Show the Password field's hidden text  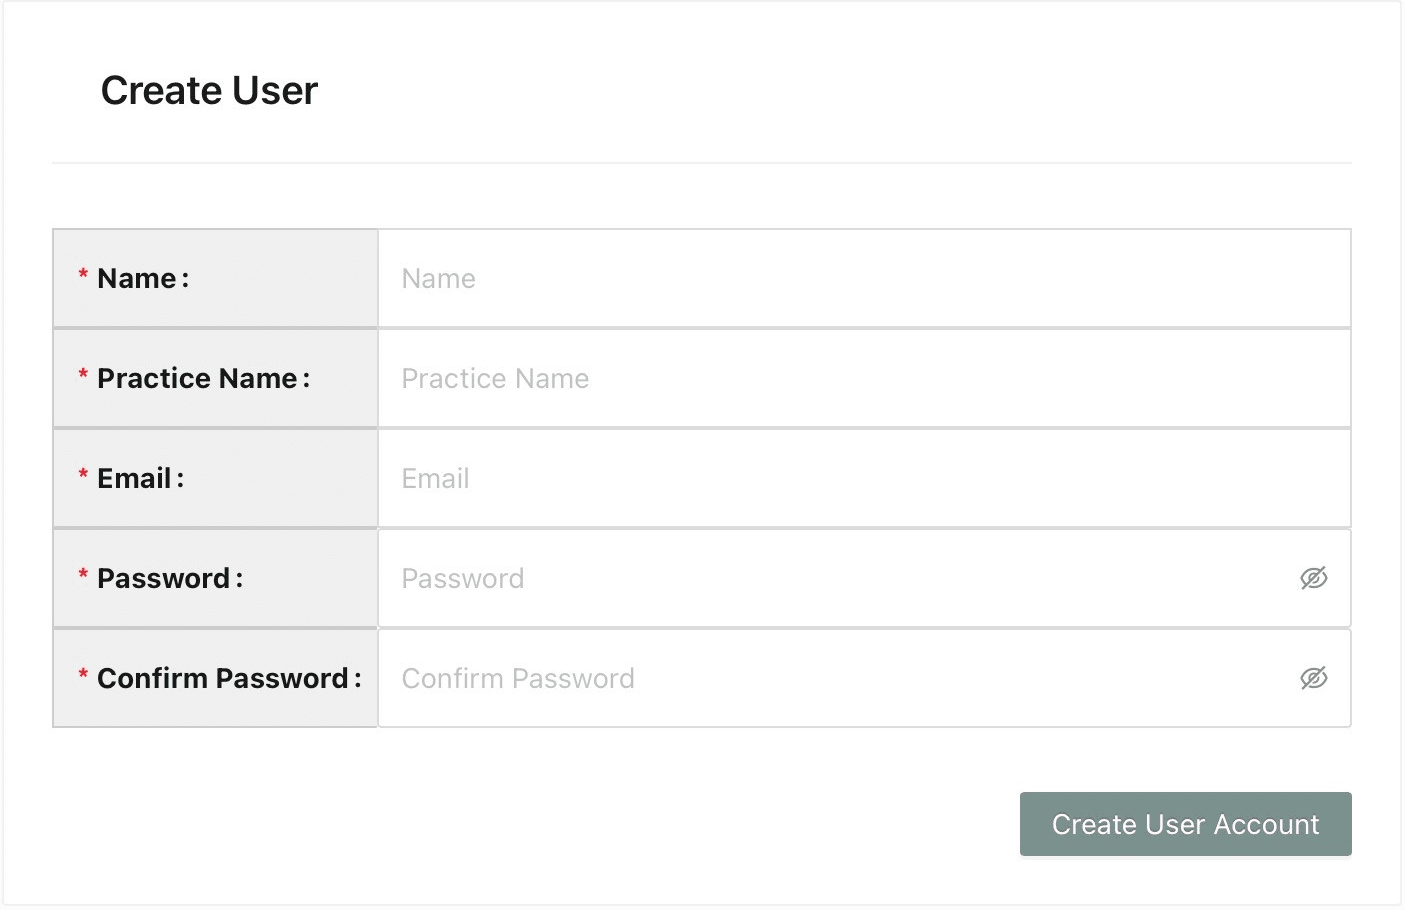(1313, 578)
